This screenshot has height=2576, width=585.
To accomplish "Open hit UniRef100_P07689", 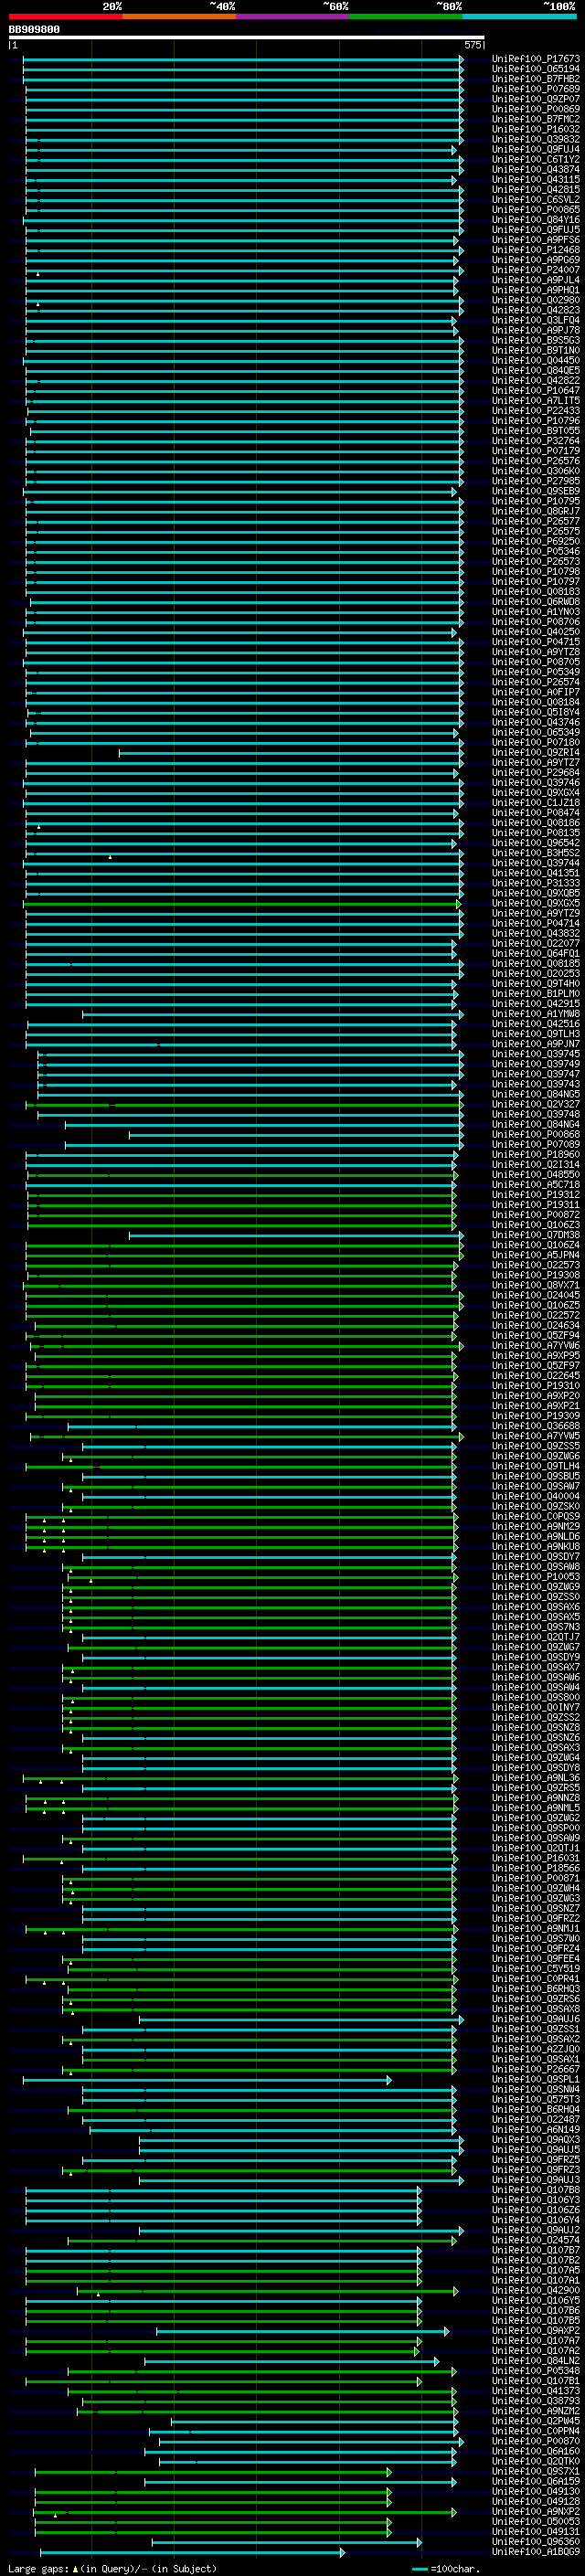I will tap(536, 89).
